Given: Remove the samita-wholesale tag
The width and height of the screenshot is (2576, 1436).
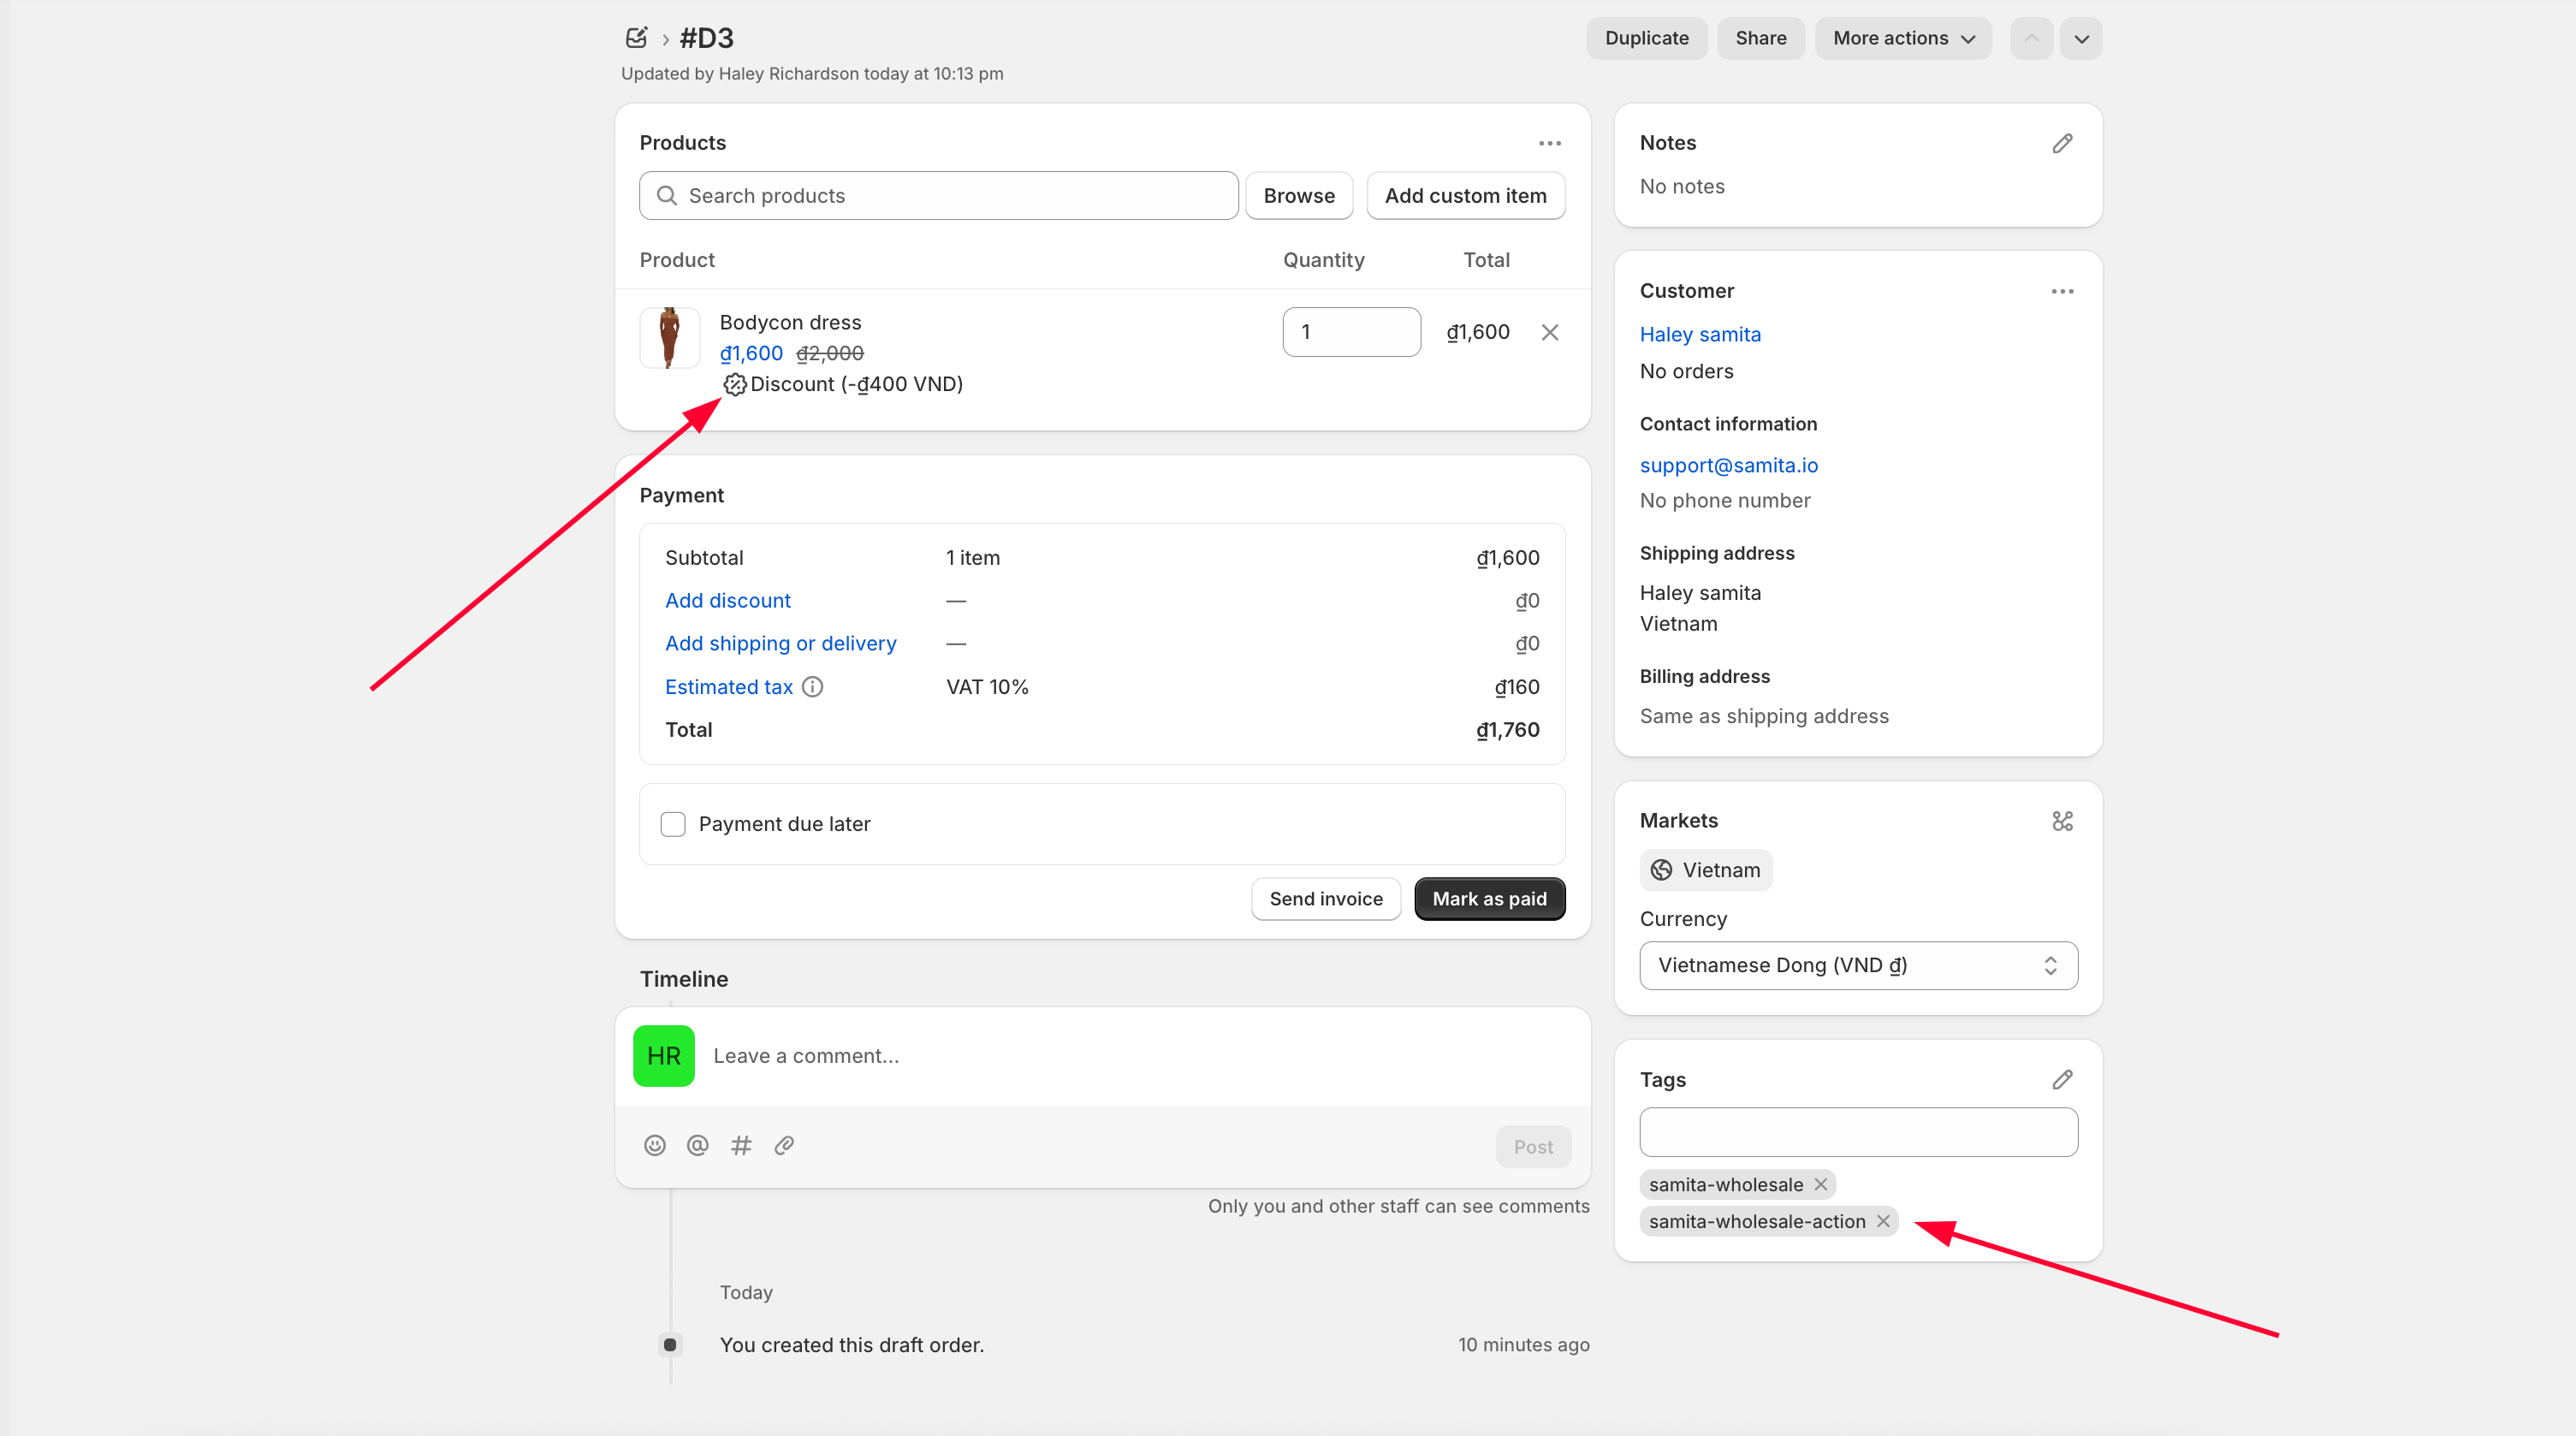Looking at the screenshot, I should click(x=1820, y=1185).
